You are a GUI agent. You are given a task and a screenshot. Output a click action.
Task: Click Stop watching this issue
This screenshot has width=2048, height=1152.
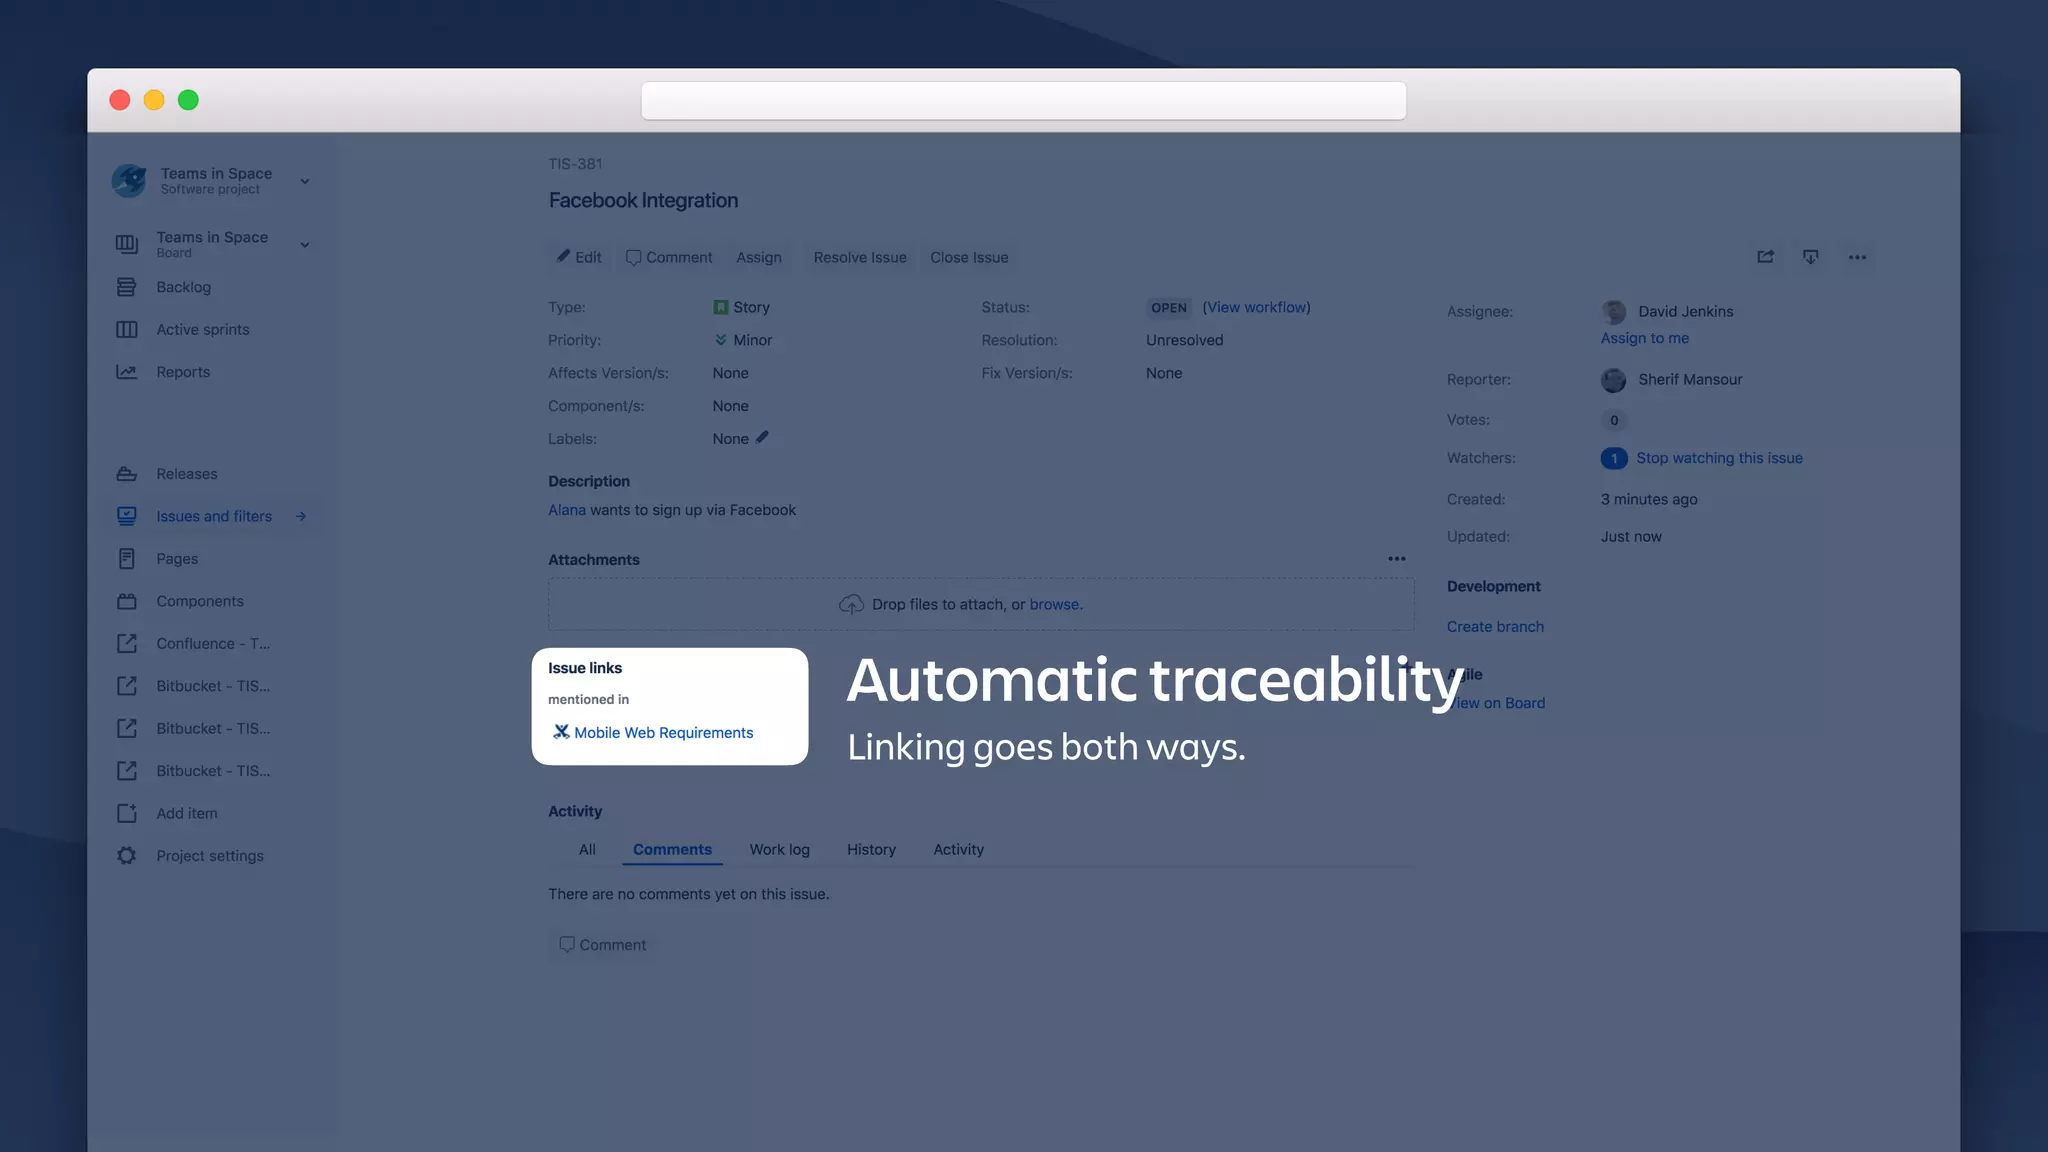coord(1719,458)
